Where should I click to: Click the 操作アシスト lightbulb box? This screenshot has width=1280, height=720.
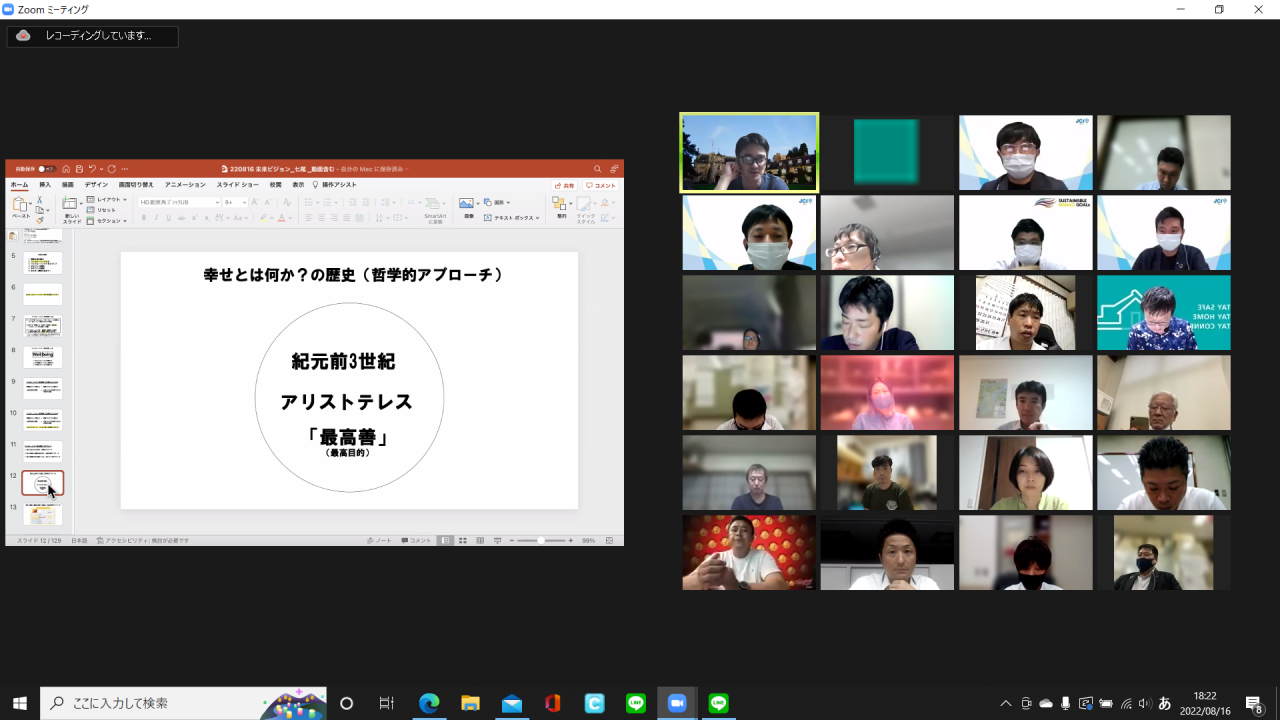[x=335, y=185]
